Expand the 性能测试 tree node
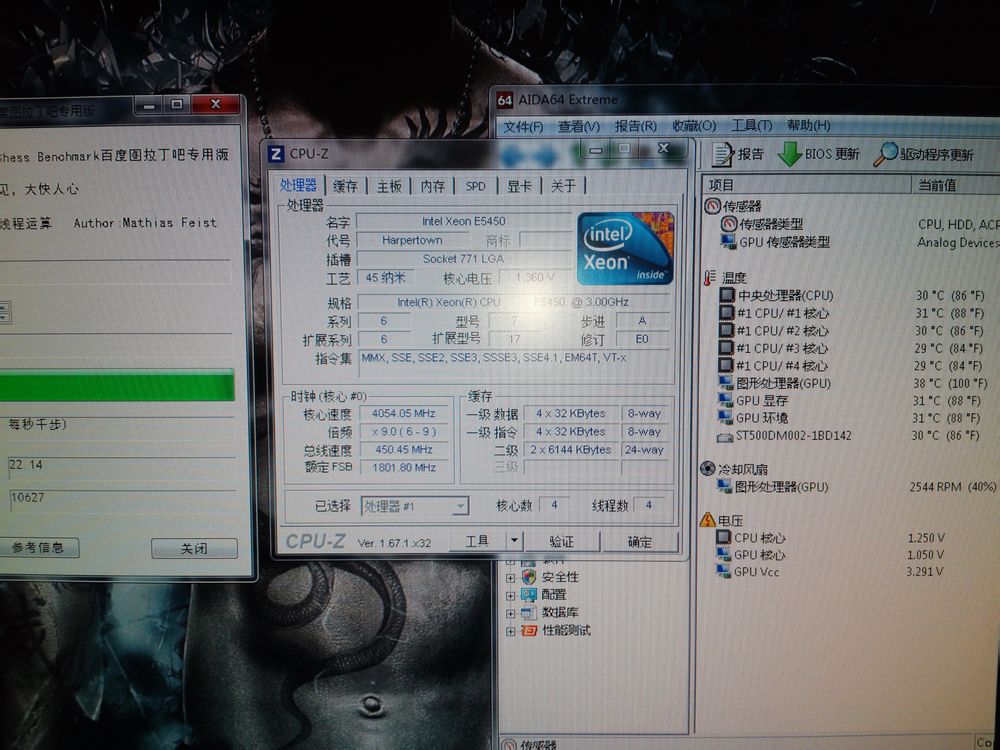 (510, 631)
